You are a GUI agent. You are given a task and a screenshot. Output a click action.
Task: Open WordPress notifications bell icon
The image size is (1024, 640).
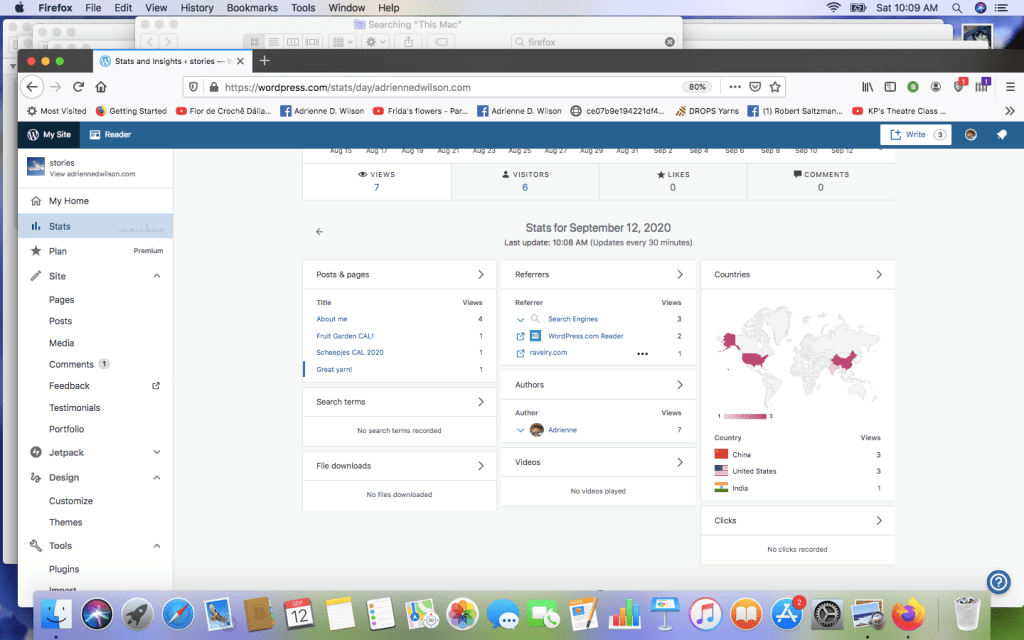point(1001,134)
